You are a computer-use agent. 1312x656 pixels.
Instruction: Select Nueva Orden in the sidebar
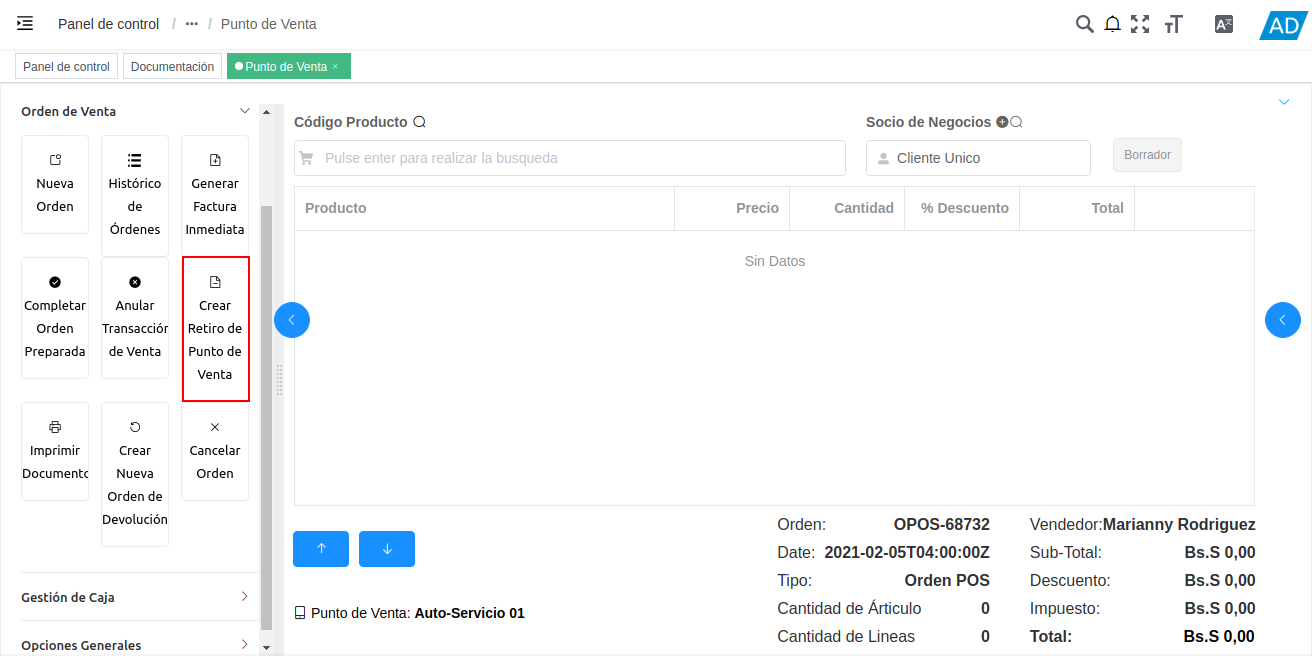tap(55, 186)
